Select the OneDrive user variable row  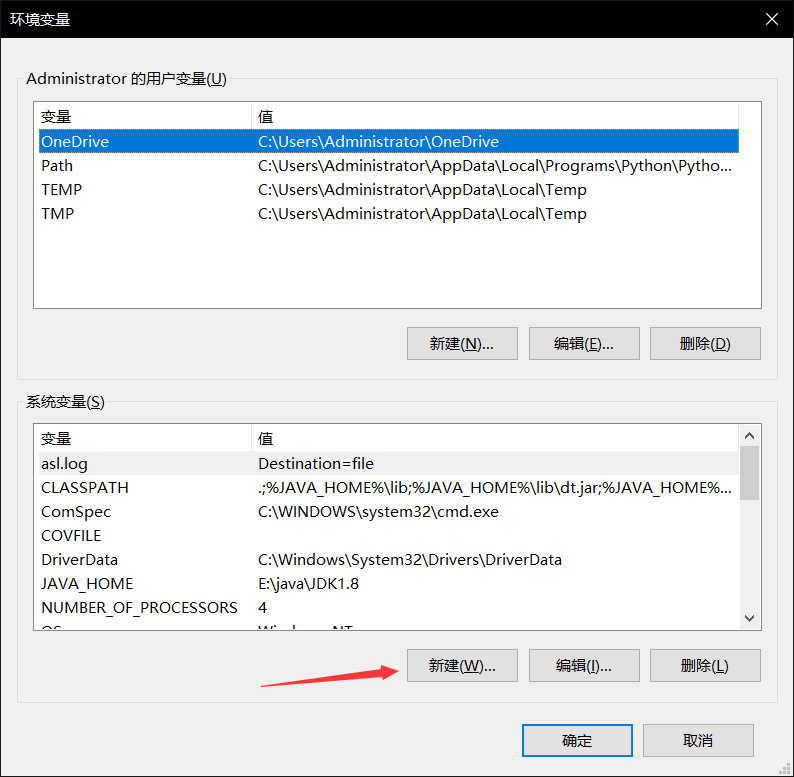[388, 141]
